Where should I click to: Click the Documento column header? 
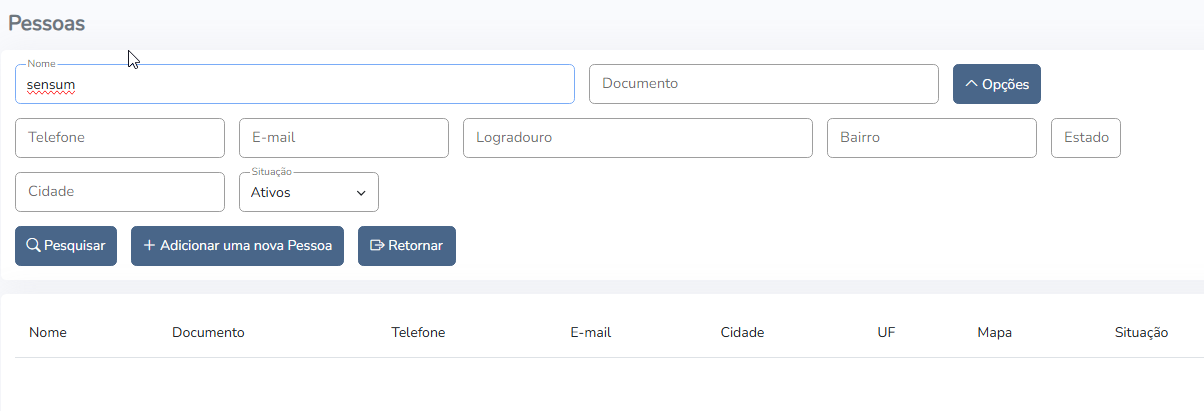point(208,333)
